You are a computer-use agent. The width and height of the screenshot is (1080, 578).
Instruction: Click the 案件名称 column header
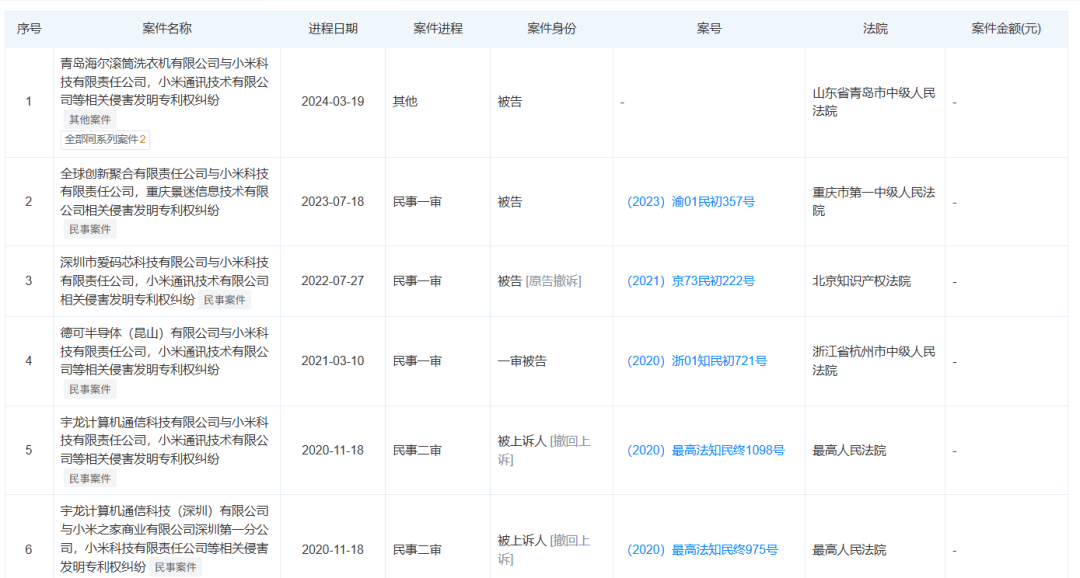click(167, 29)
